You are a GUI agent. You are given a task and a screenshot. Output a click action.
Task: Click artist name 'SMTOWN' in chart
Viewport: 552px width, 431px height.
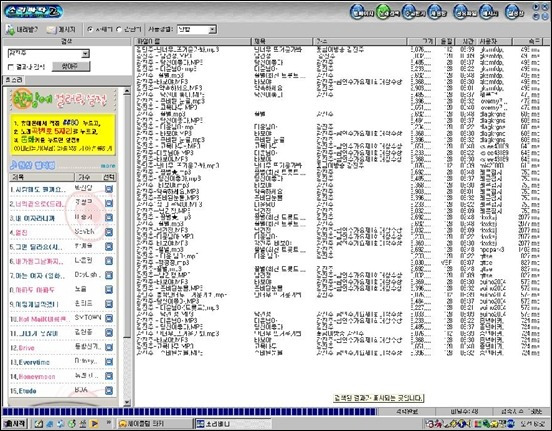(88, 318)
